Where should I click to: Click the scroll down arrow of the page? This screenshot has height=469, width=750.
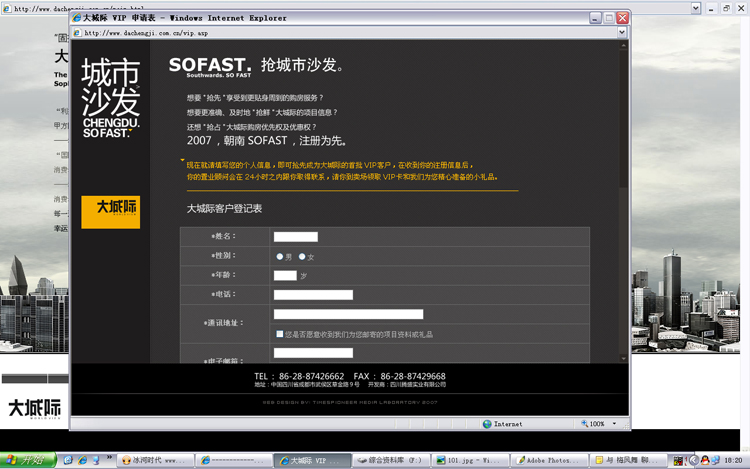pos(623,358)
